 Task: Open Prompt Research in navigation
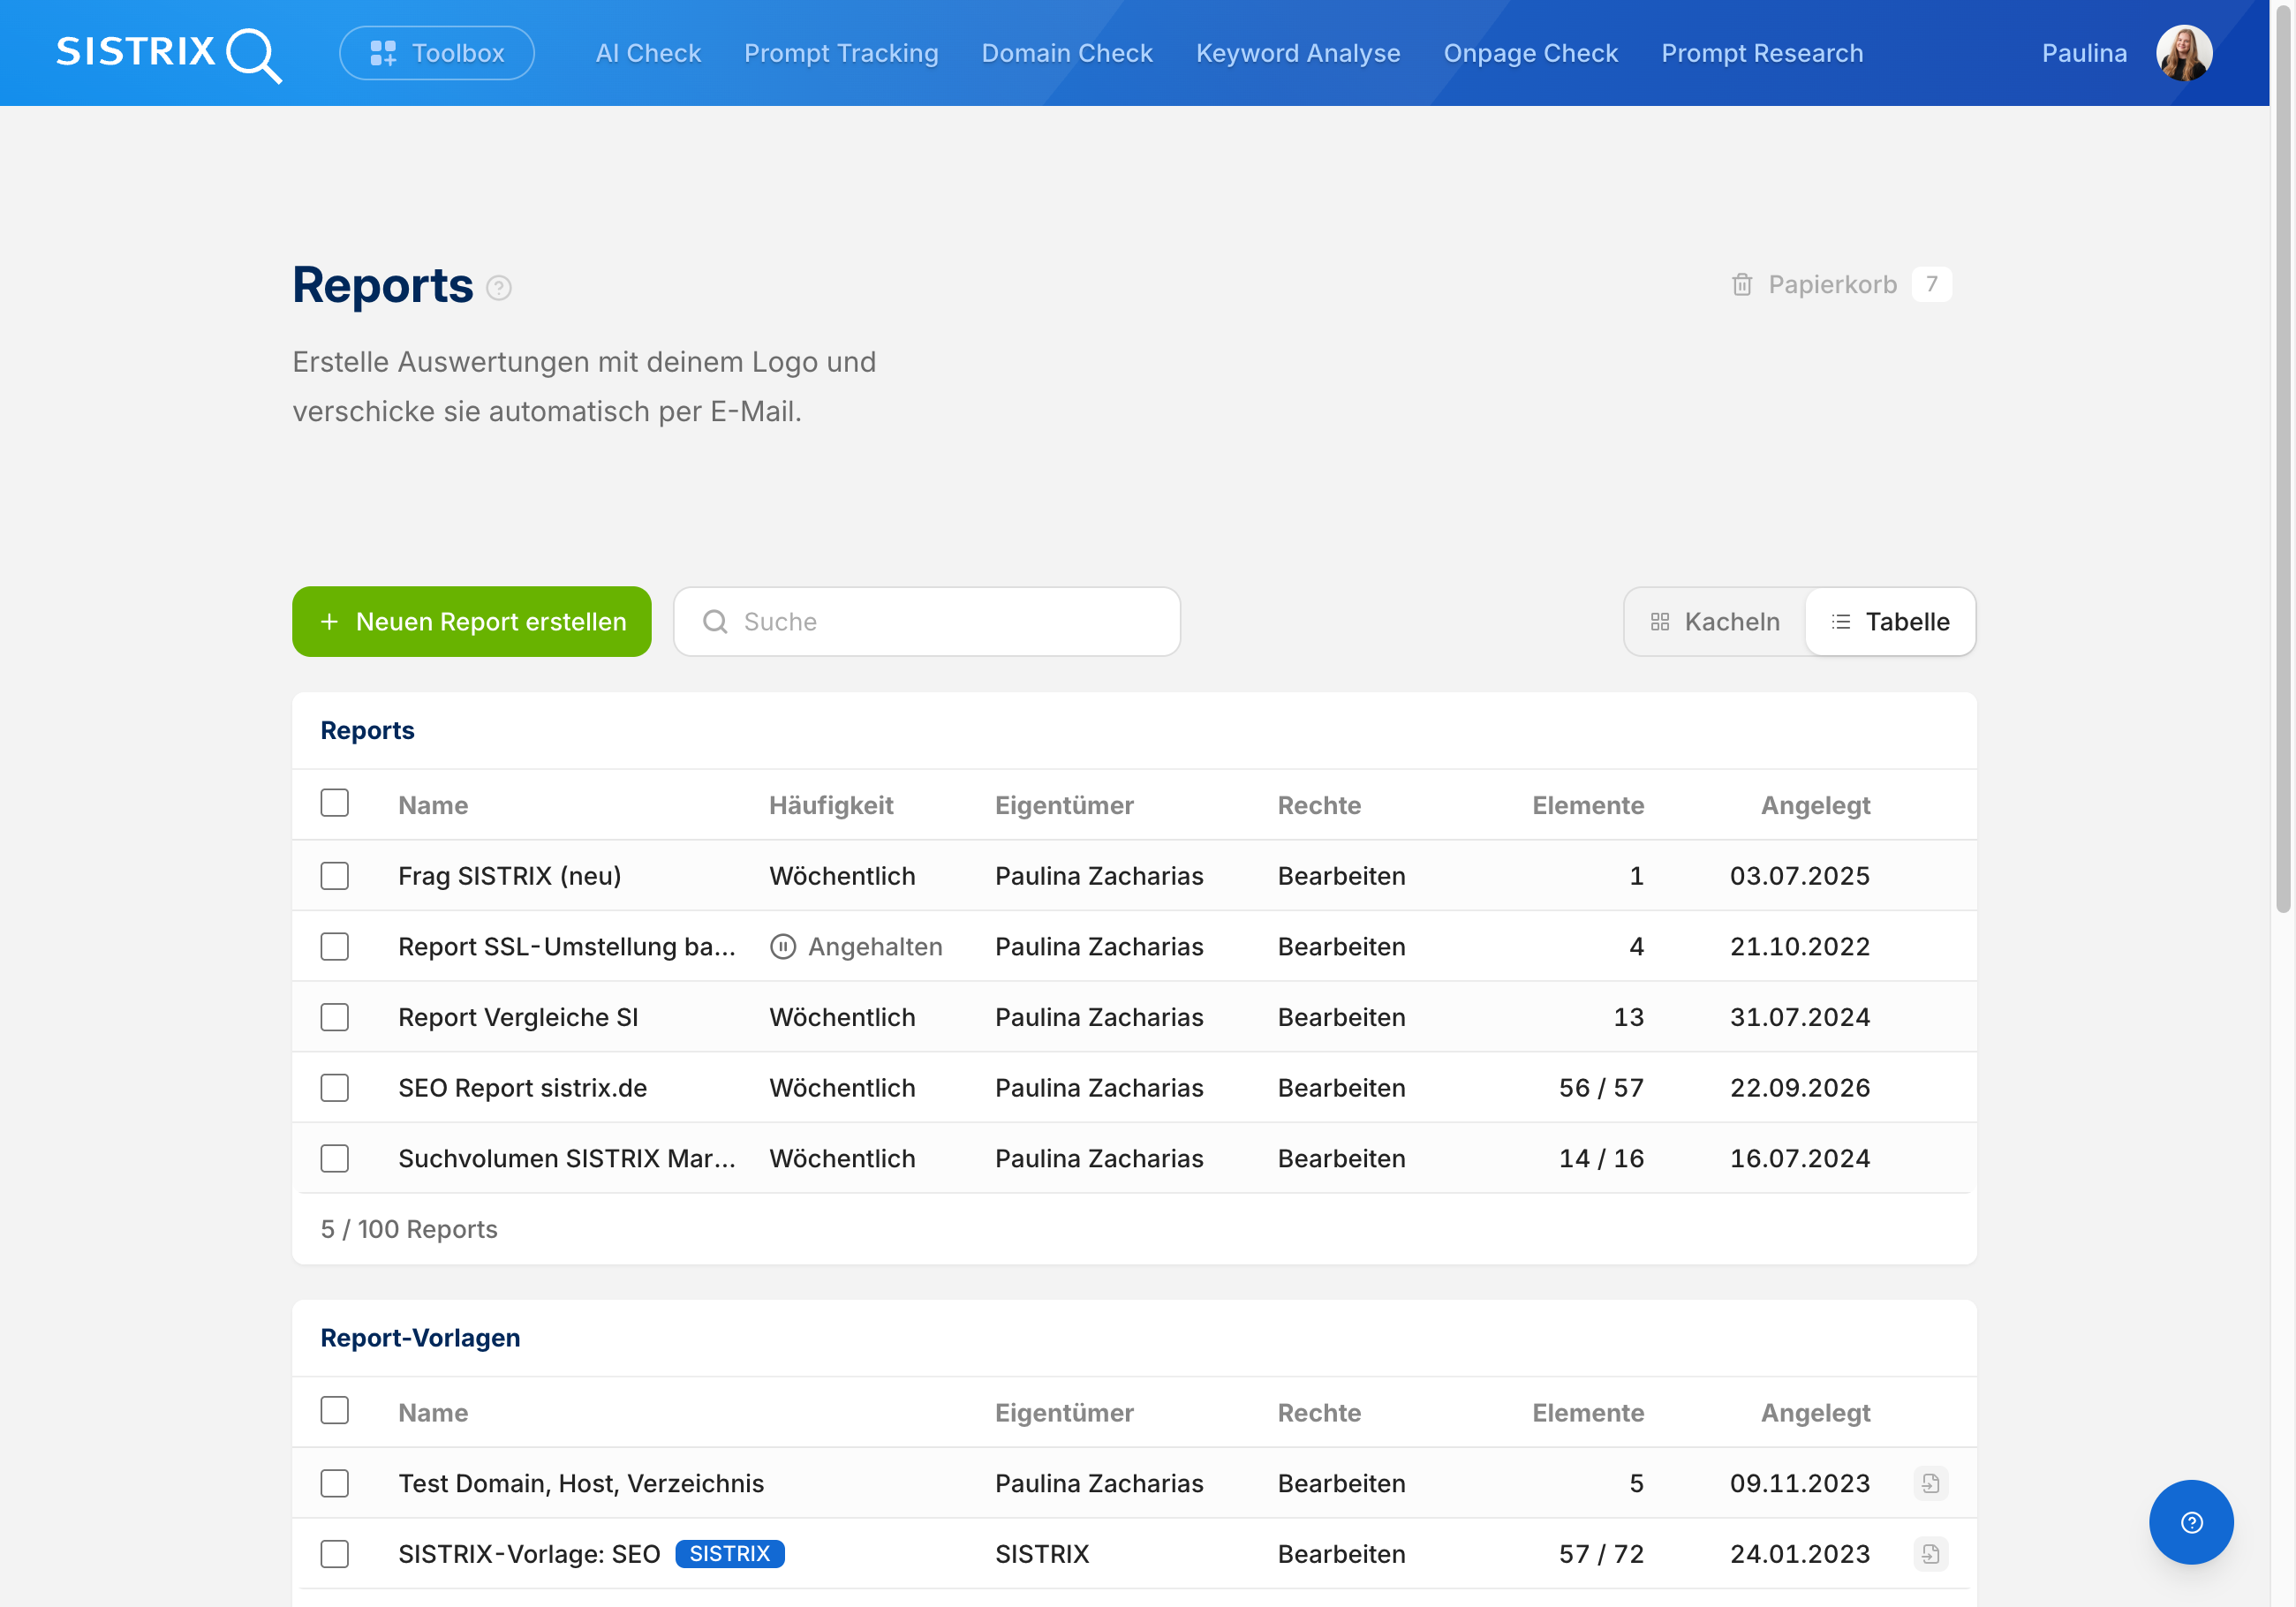coord(1762,53)
